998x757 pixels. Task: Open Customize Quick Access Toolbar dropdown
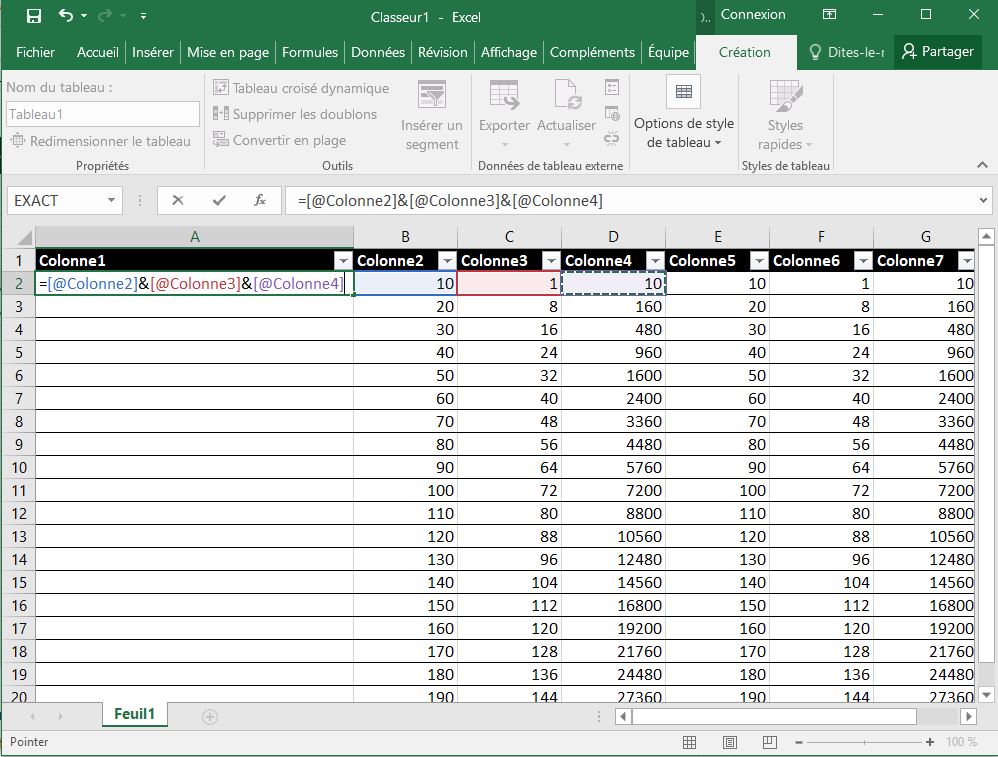(144, 16)
